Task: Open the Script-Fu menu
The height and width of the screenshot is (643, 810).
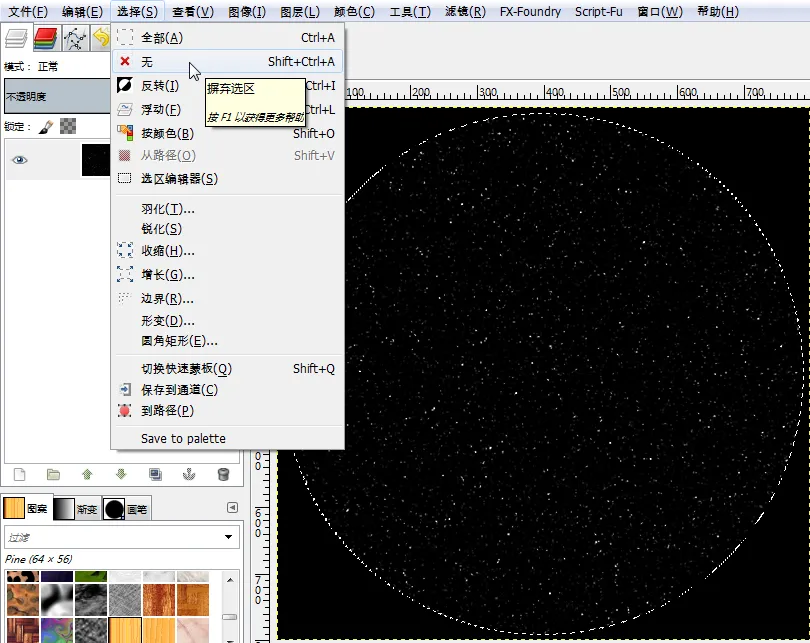Action: [599, 11]
